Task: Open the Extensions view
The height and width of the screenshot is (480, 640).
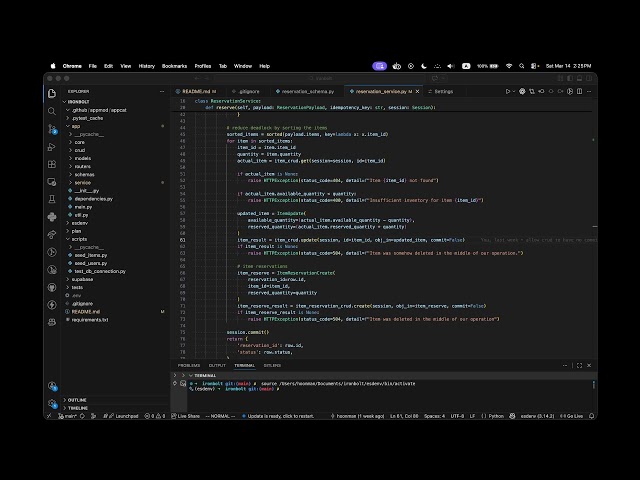Action: [52, 164]
